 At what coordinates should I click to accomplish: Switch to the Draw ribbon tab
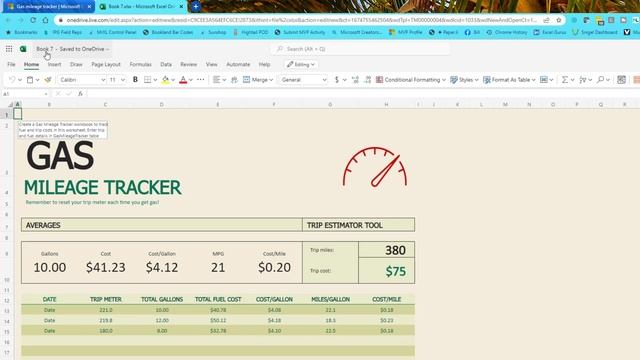tap(76, 64)
